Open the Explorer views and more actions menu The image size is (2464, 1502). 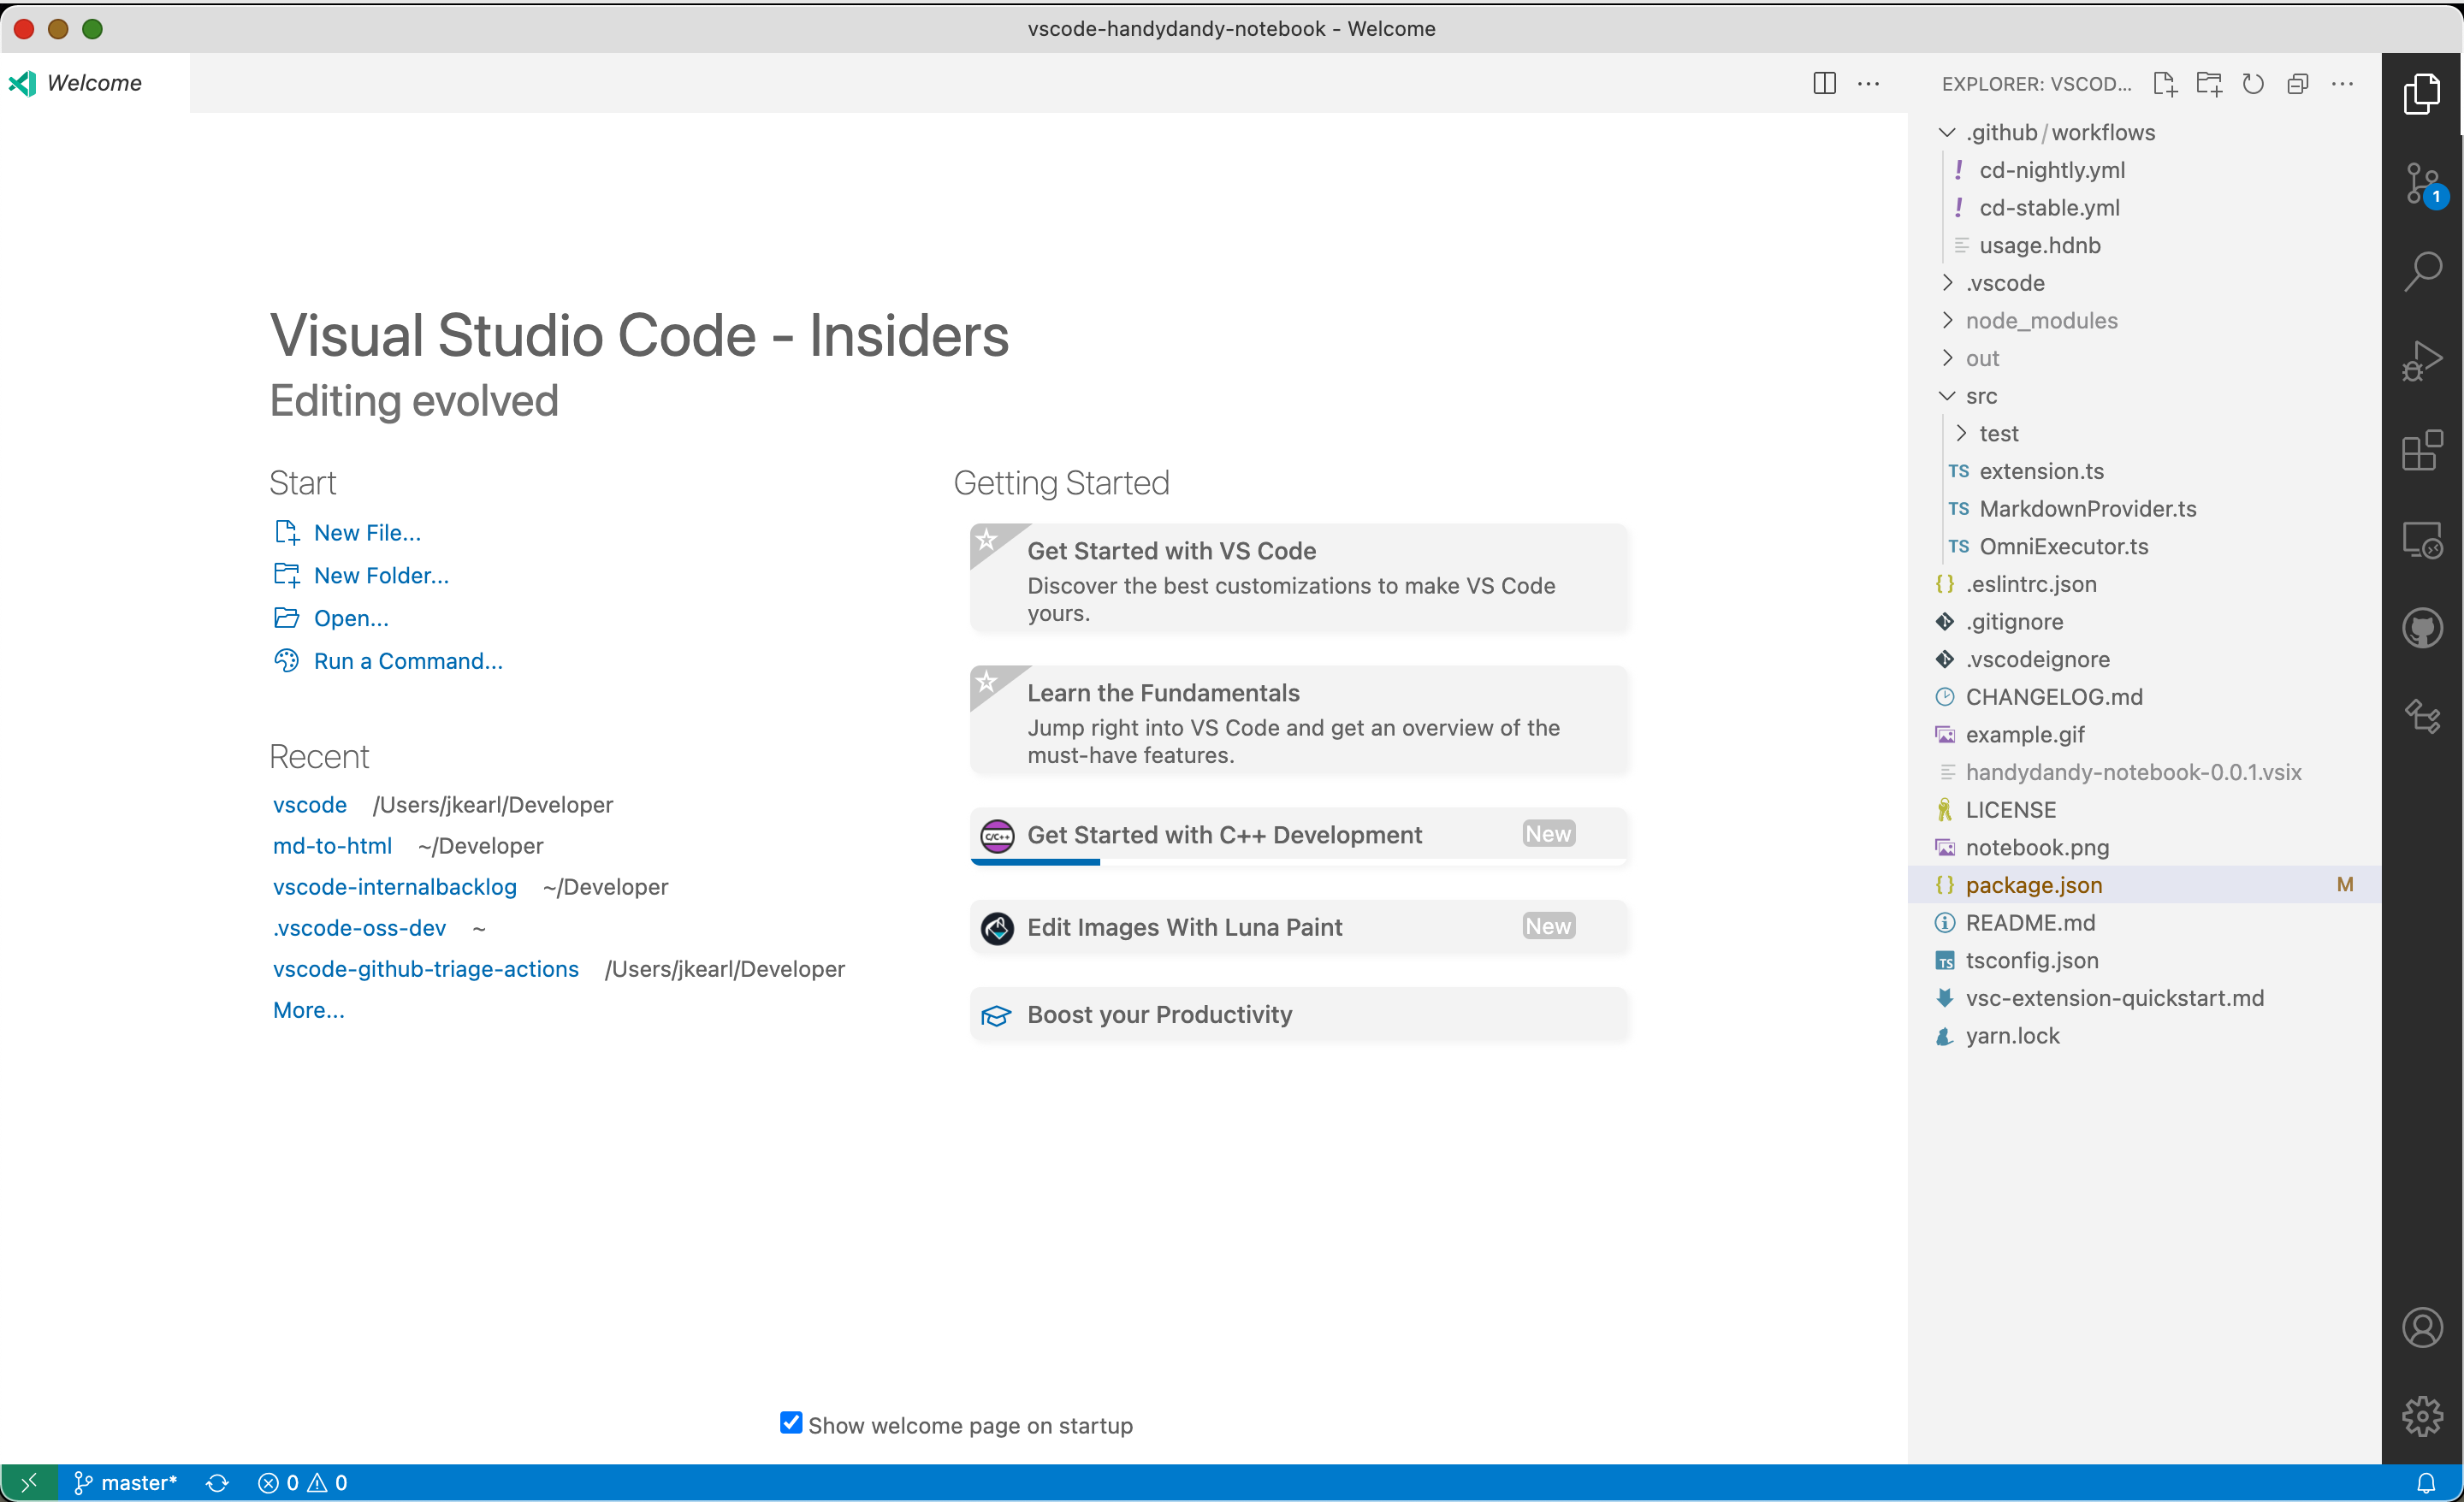pyautogui.click(x=2342, y=84)
